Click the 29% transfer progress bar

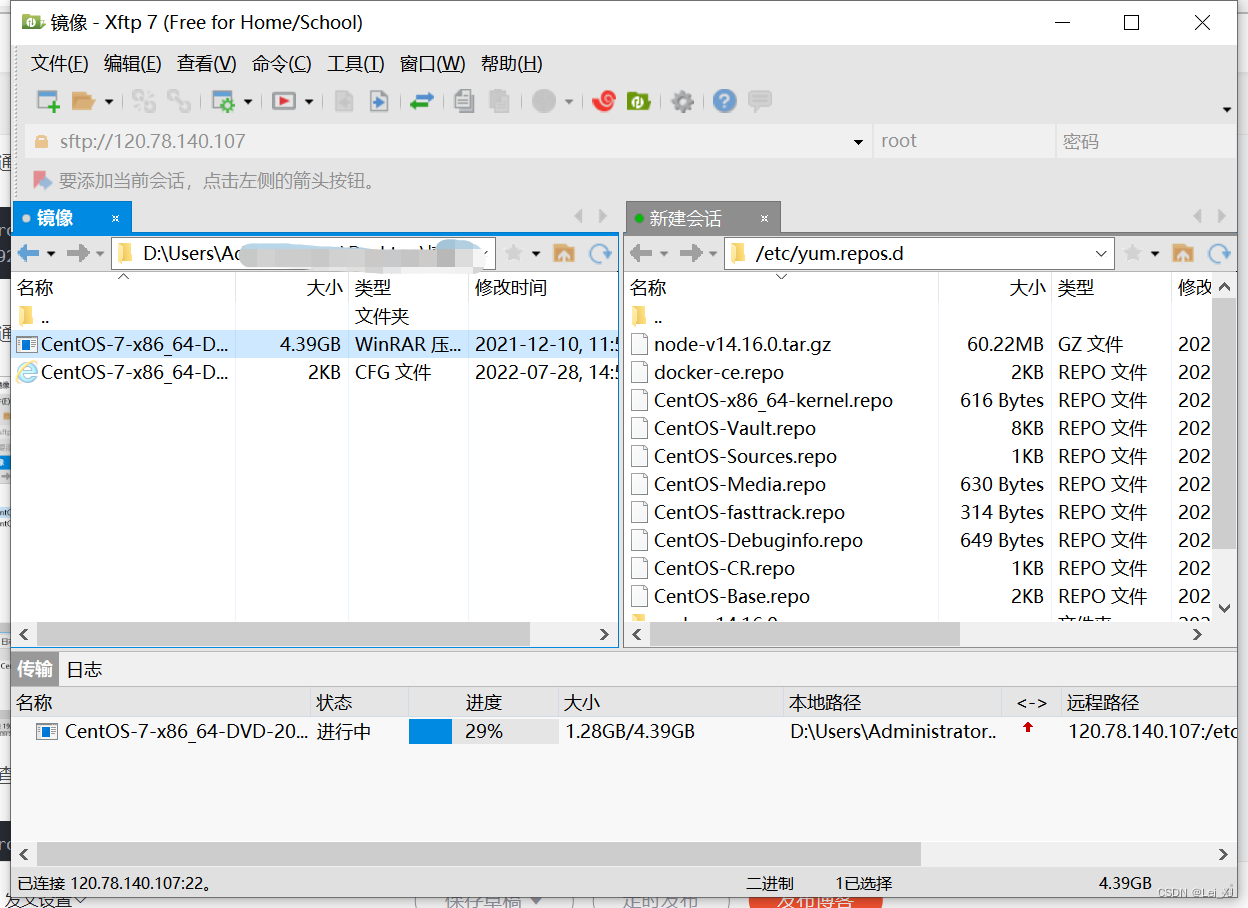click(x=483, y=731)
